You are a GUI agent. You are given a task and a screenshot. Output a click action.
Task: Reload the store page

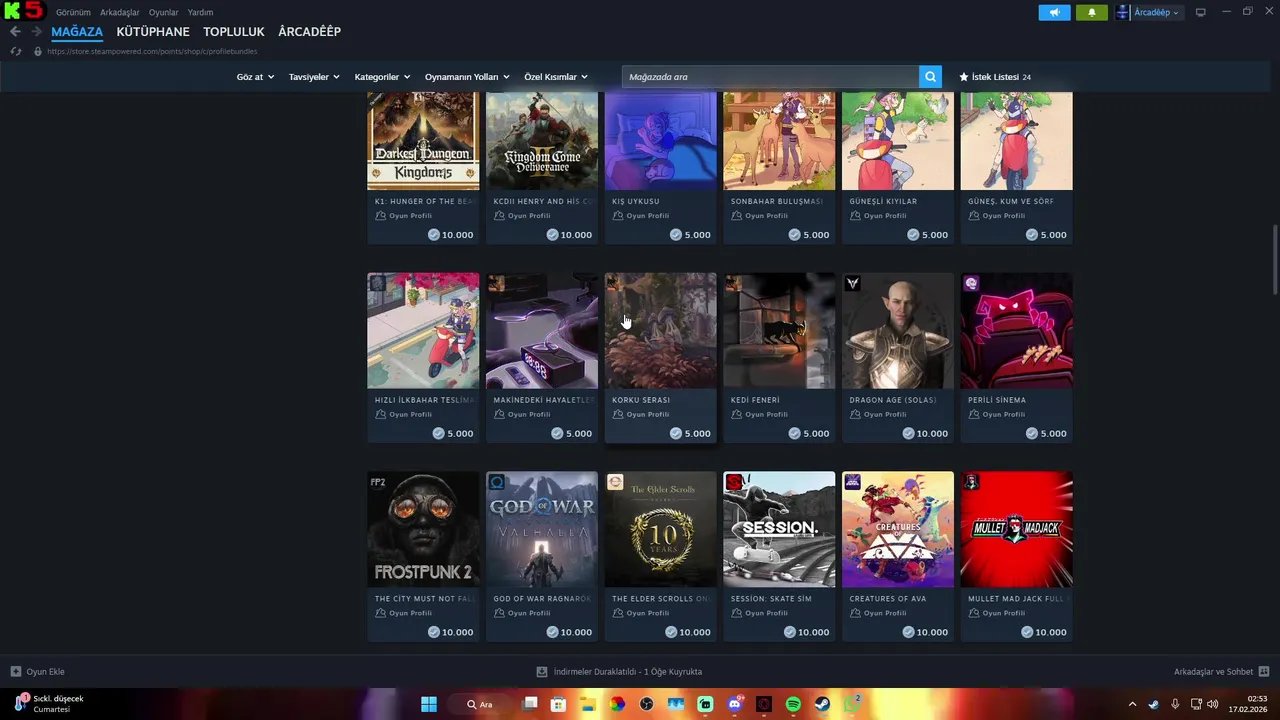tap(15, 51)
